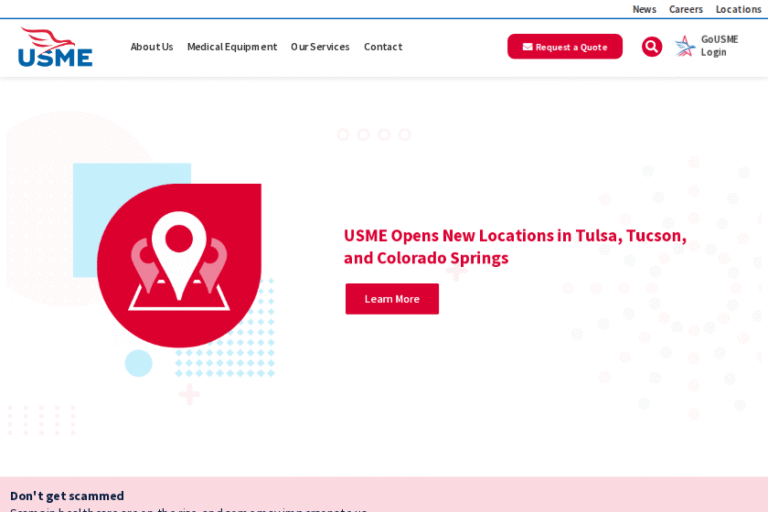Screen dimensions: 768x512
Task: Click the red location pin illustration
Action: pyautogui.click(x=179, y=265)
